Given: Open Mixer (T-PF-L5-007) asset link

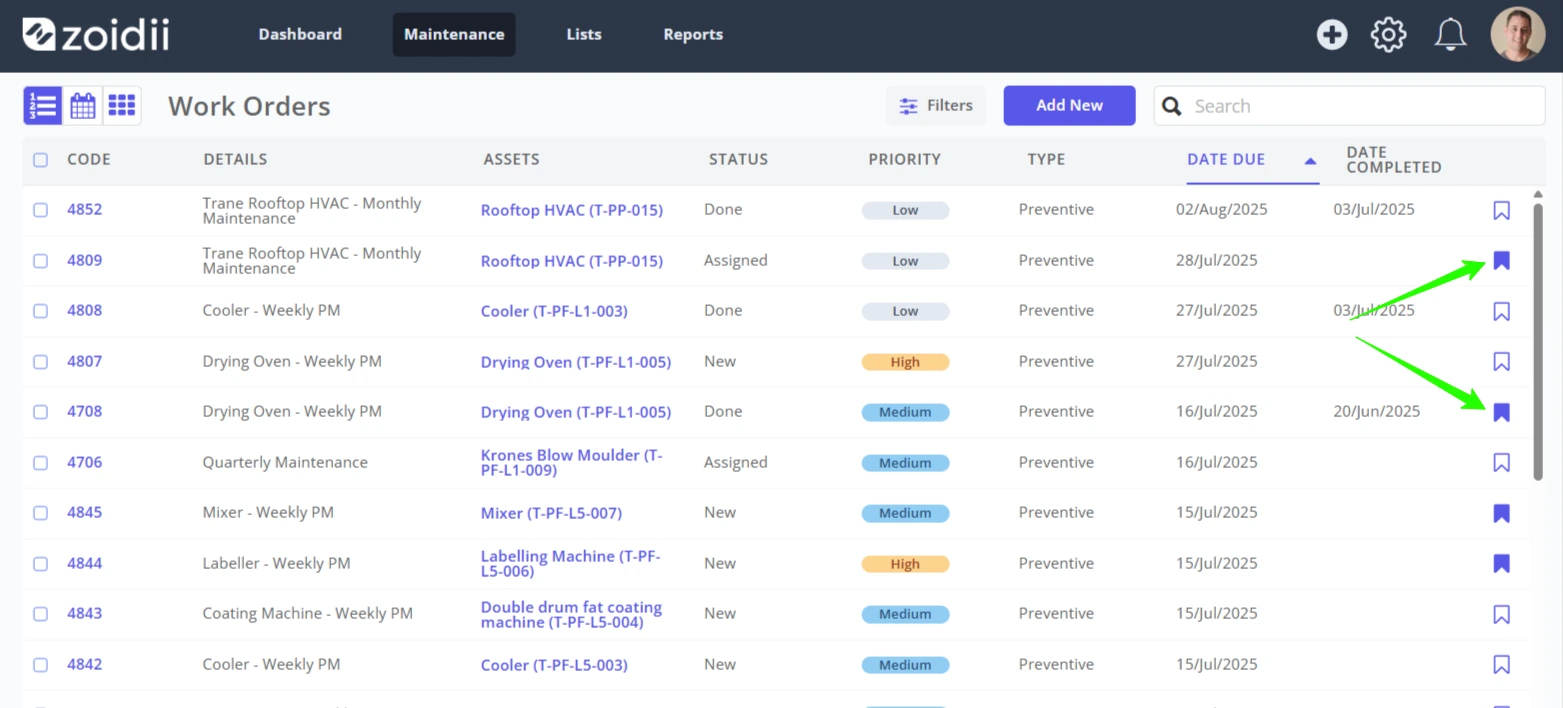Looking at the screenshot, I should point(551,513).
